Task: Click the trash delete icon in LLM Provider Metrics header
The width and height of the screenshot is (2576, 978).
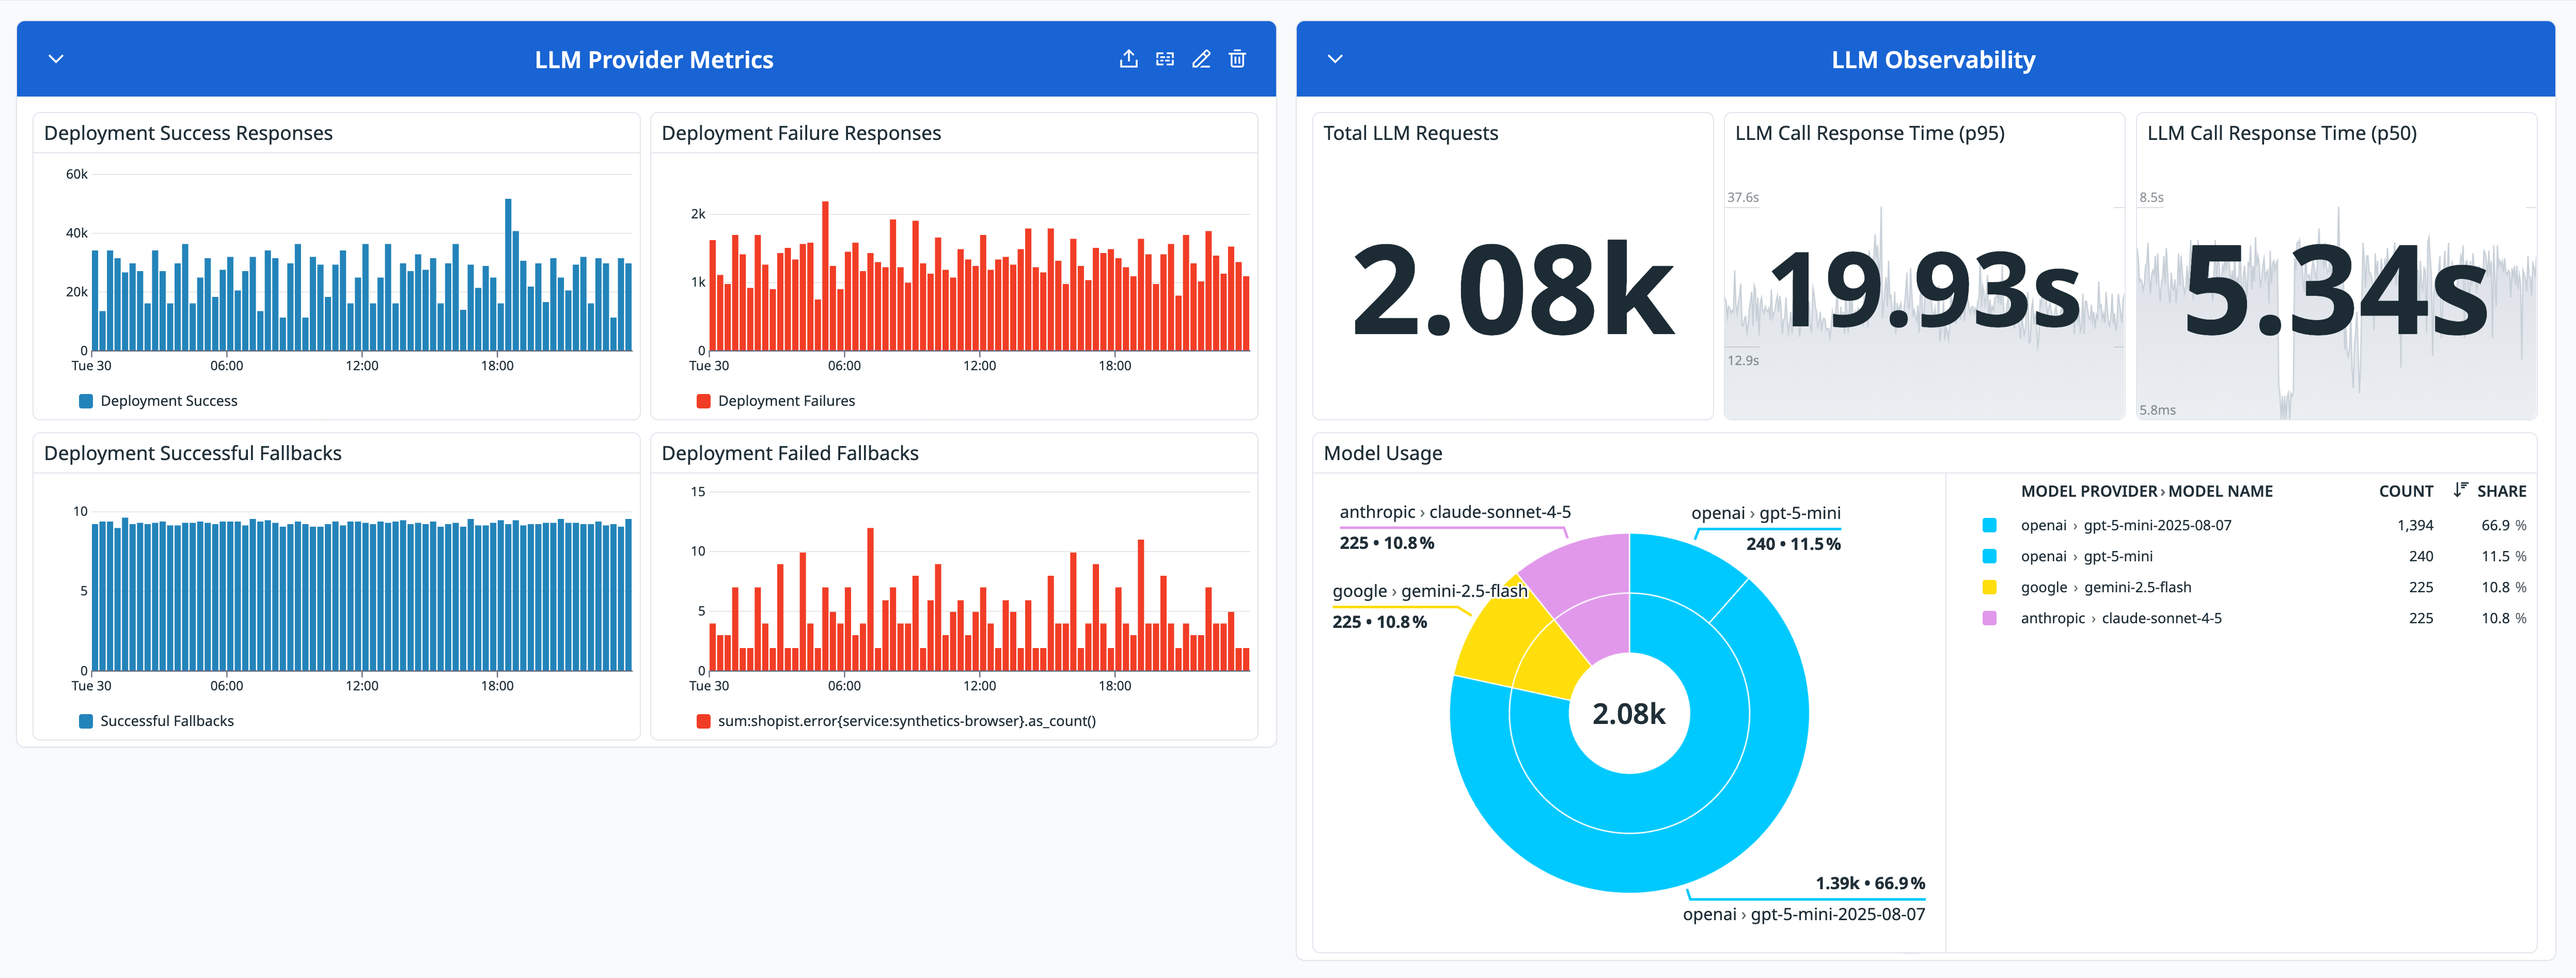Action: coord(1237,59)
